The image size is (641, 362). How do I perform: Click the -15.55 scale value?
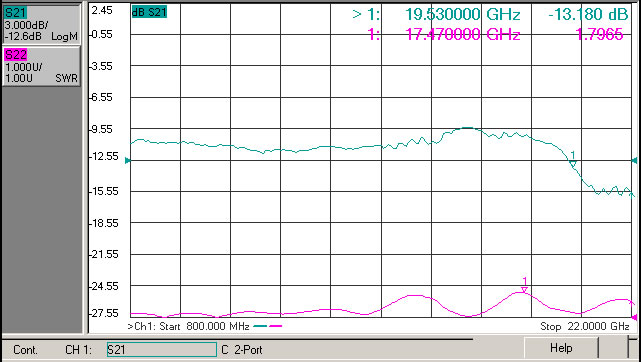[103, 191]
